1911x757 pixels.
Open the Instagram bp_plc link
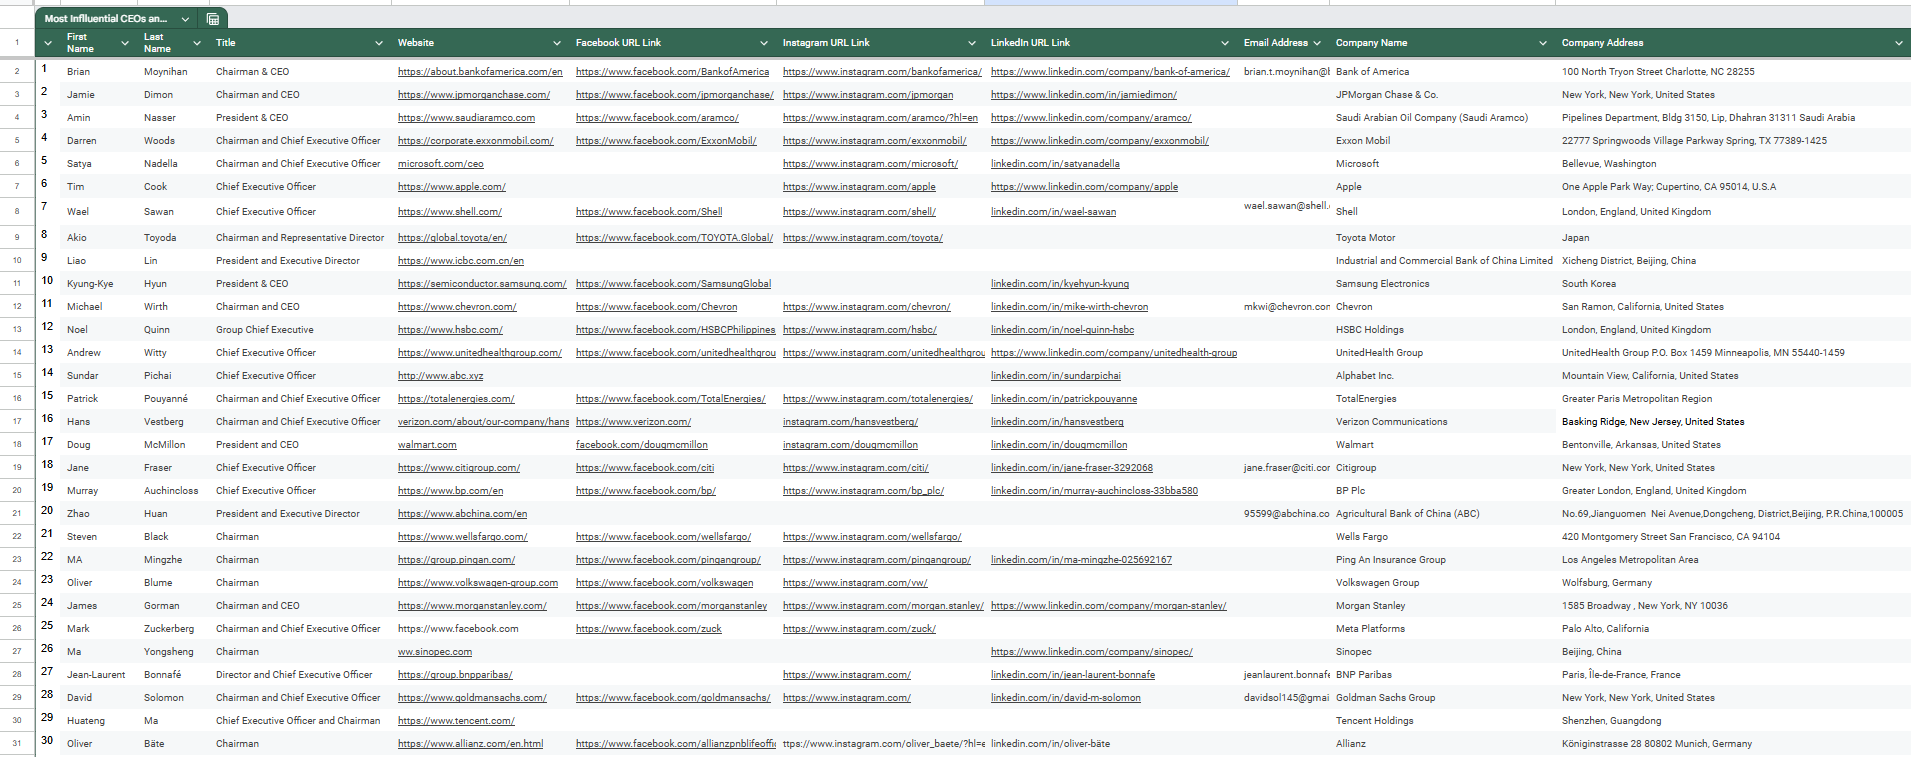[x=863, y=491]
